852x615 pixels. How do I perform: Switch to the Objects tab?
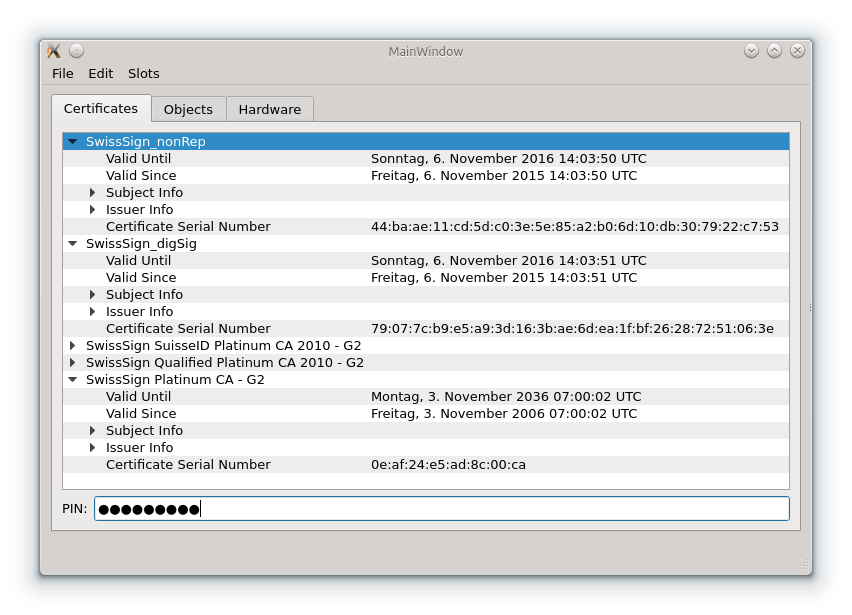(188, 109)
